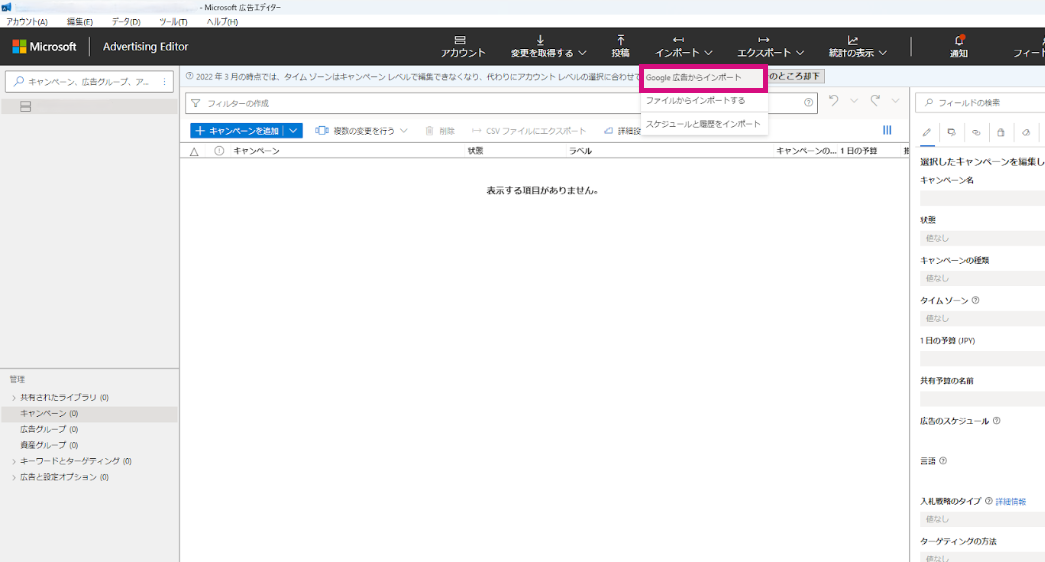Open the データ(D) menu
The height and width of the screenshot is (562, 1045).
pos(126,21)
